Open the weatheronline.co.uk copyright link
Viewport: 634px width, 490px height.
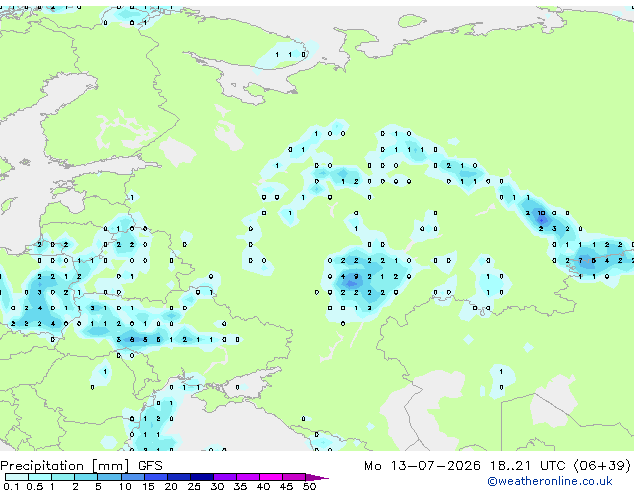point(550,481)
